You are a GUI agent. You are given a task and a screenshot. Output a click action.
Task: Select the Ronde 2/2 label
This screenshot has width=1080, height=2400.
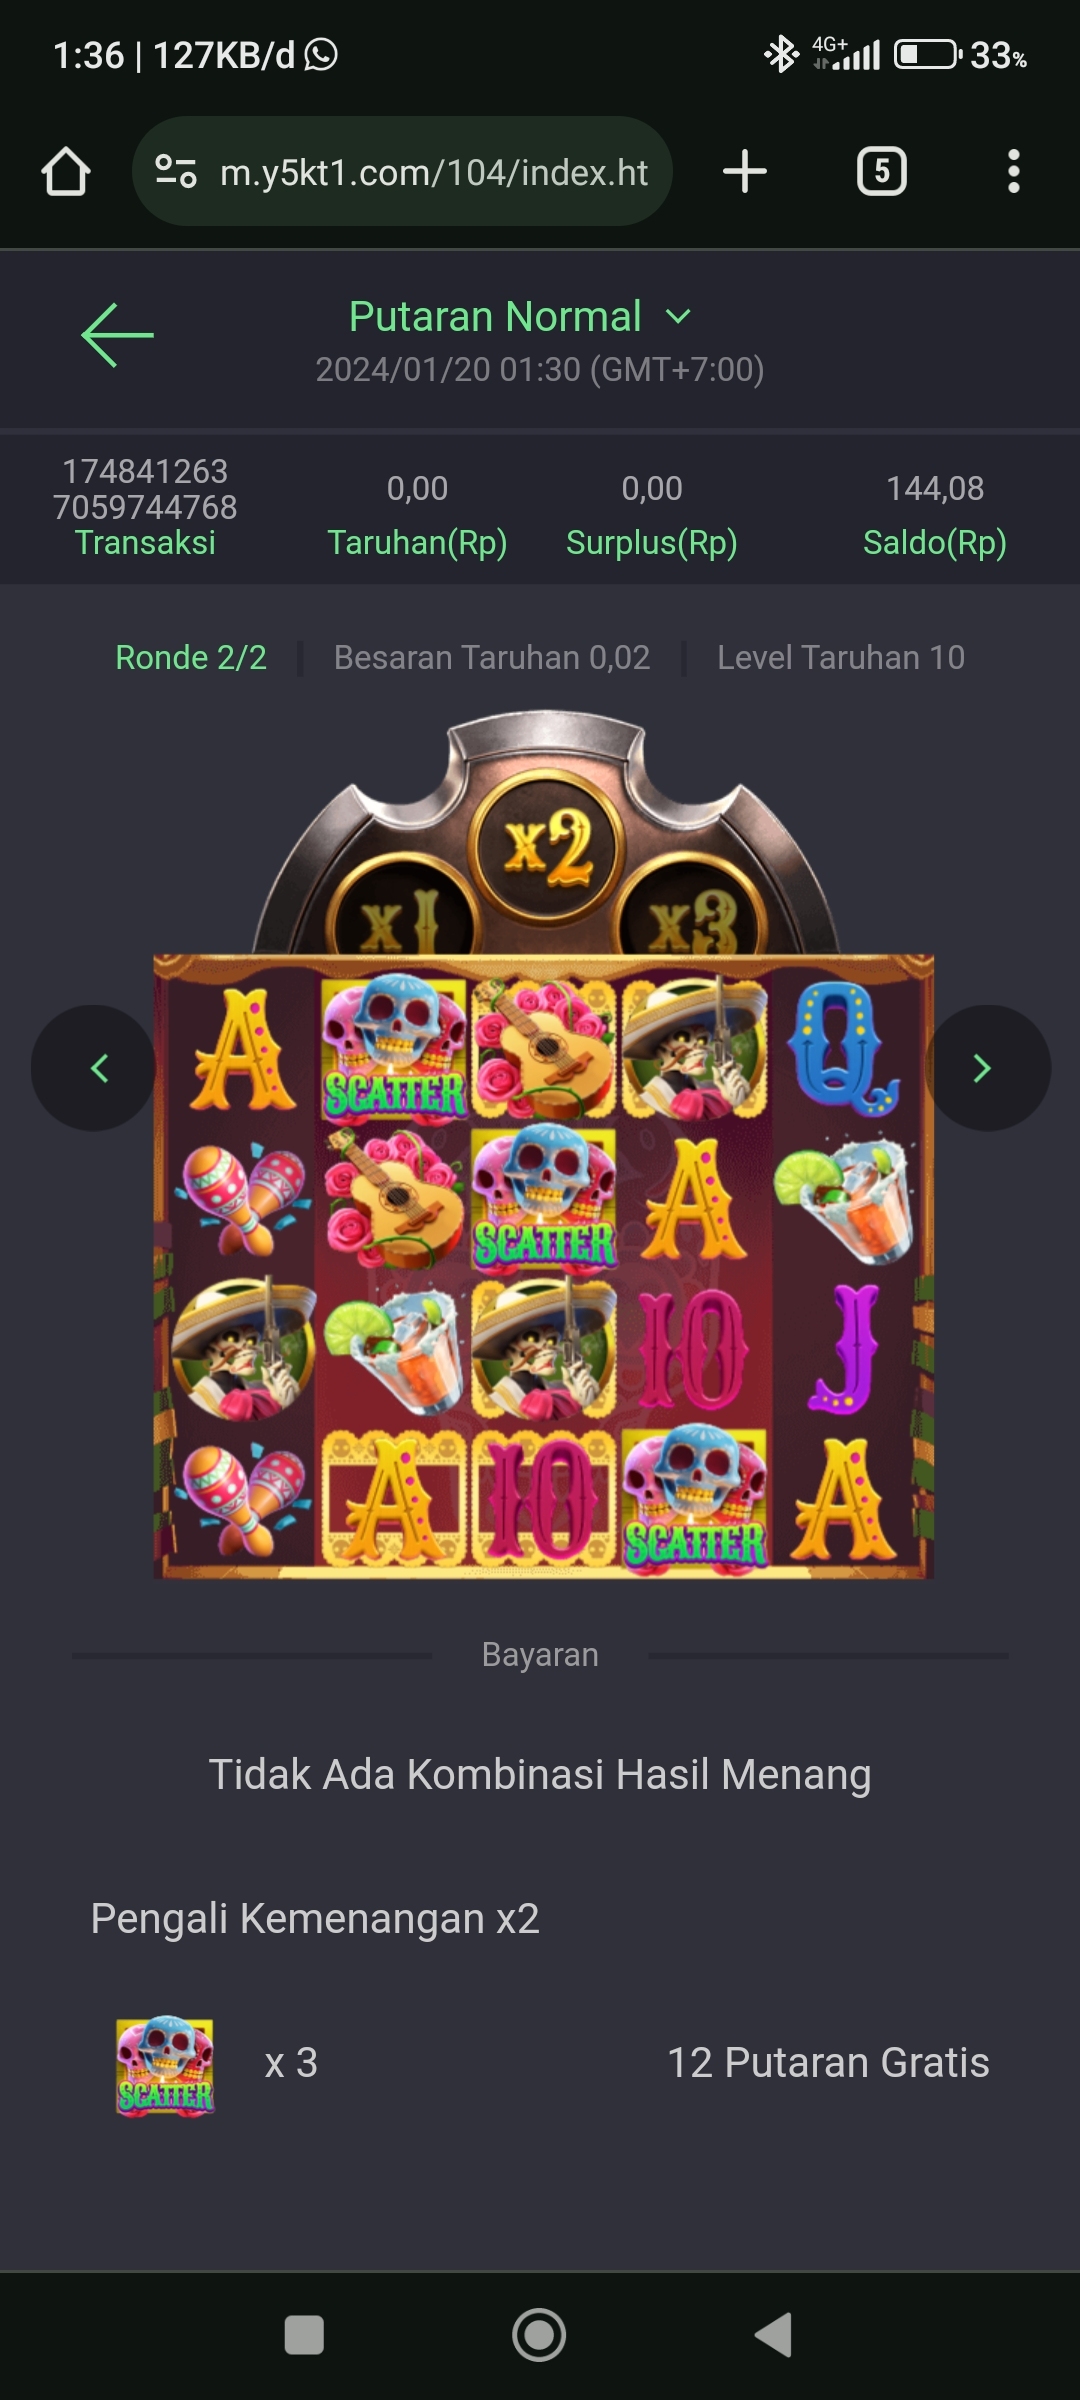(x=191, y=658)
